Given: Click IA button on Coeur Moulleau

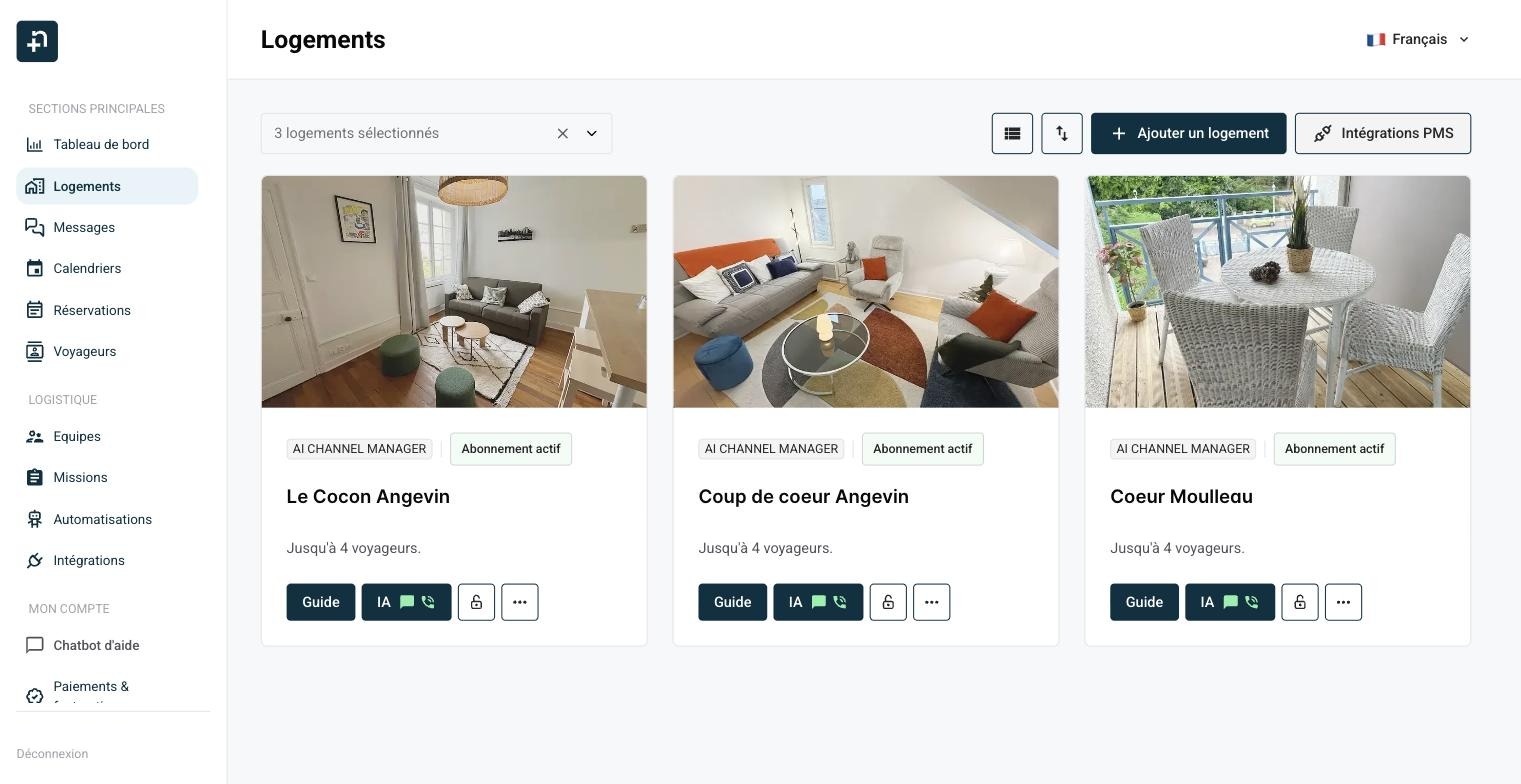Looking at the screenshot, I should pos(1230,602).
